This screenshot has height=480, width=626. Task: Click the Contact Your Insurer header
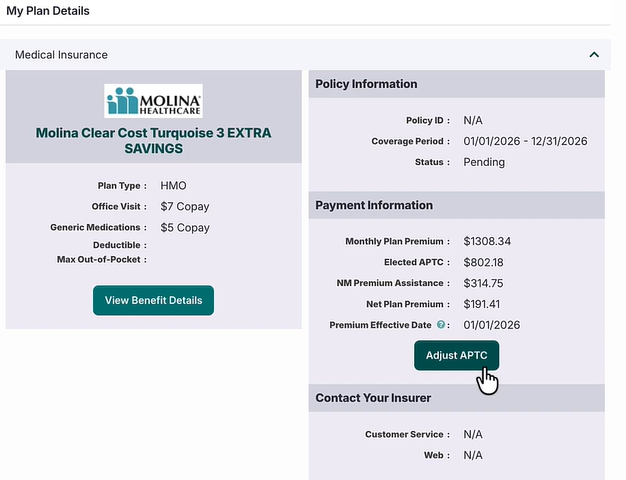click(373, 398)
